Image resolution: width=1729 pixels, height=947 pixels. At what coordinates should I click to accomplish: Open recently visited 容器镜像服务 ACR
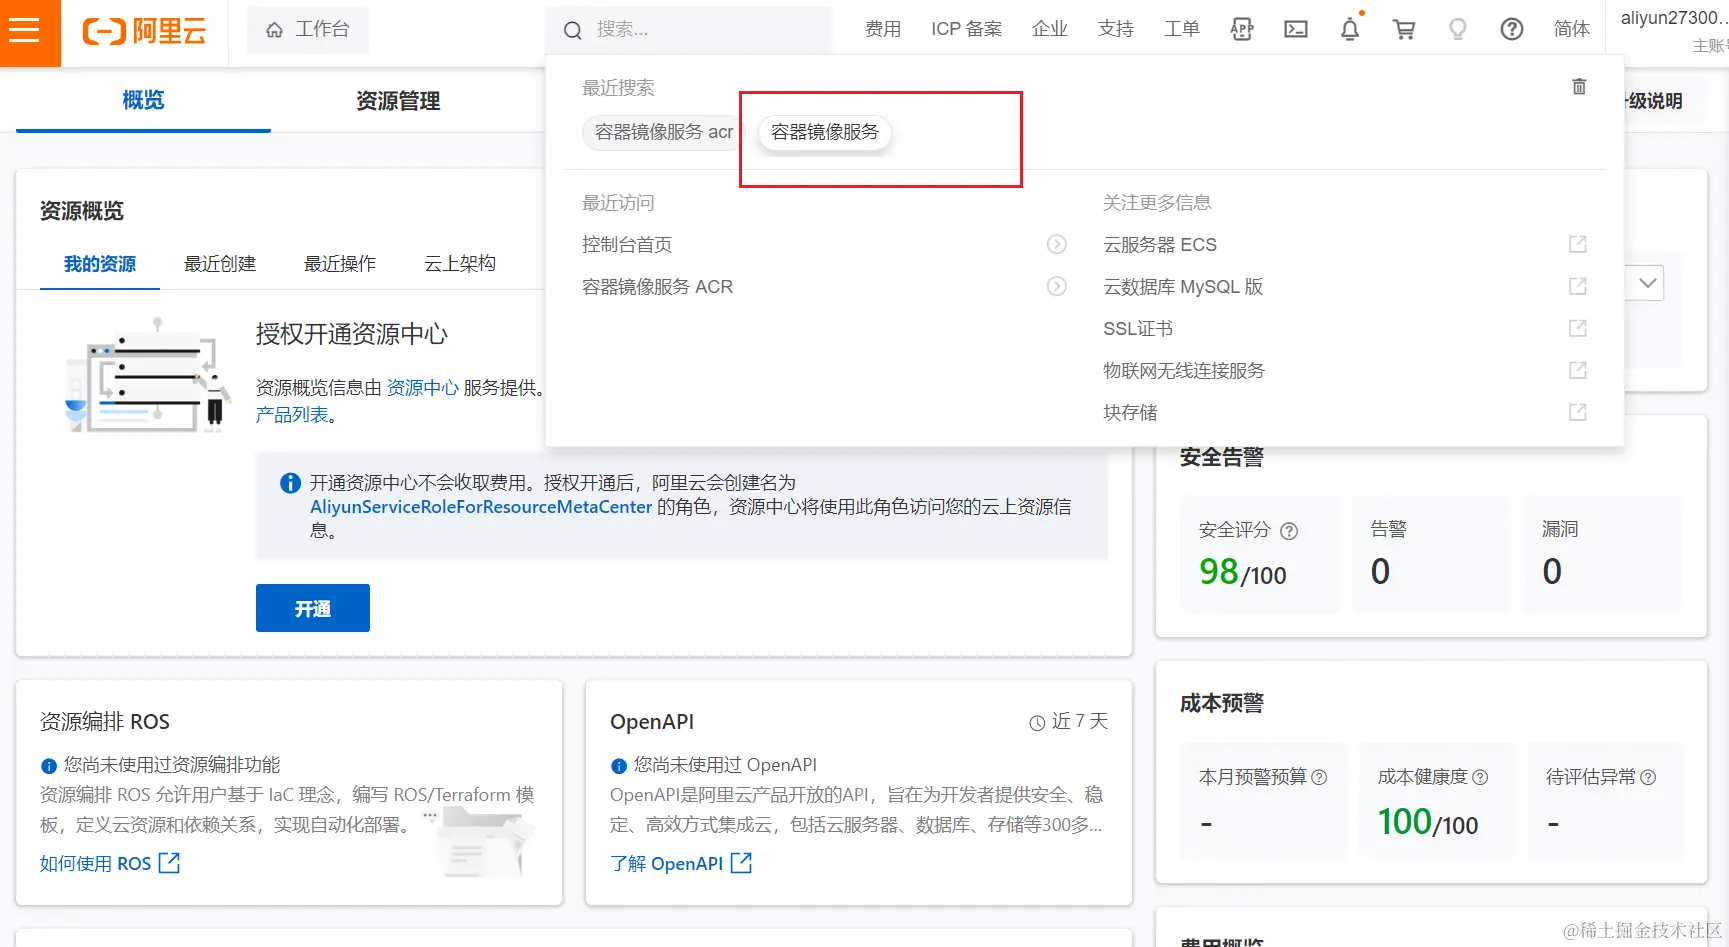(x=657, y=287)
